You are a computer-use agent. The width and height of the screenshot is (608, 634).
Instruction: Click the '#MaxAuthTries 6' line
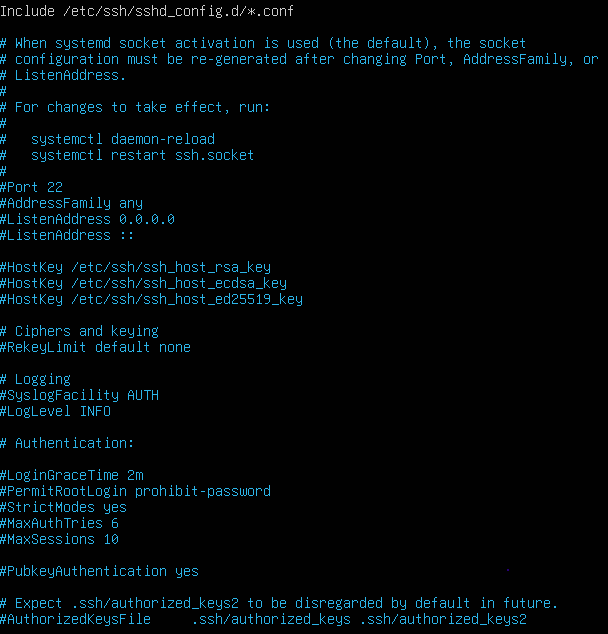point(59,523)
